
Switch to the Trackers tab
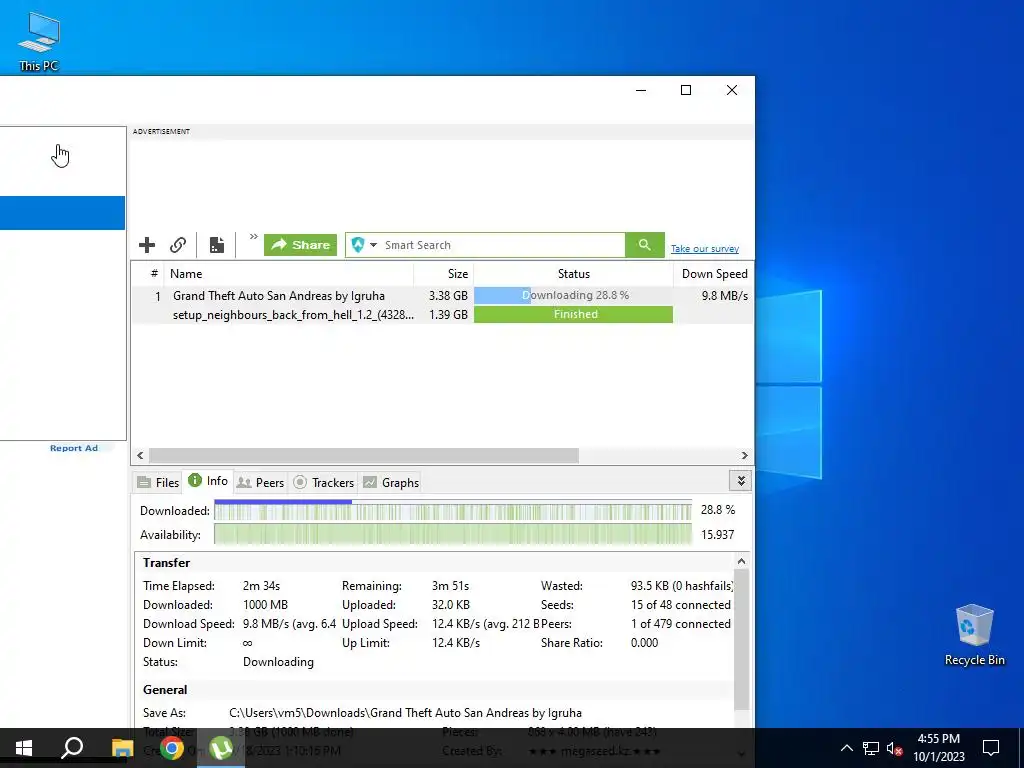[x=324, y=483]
